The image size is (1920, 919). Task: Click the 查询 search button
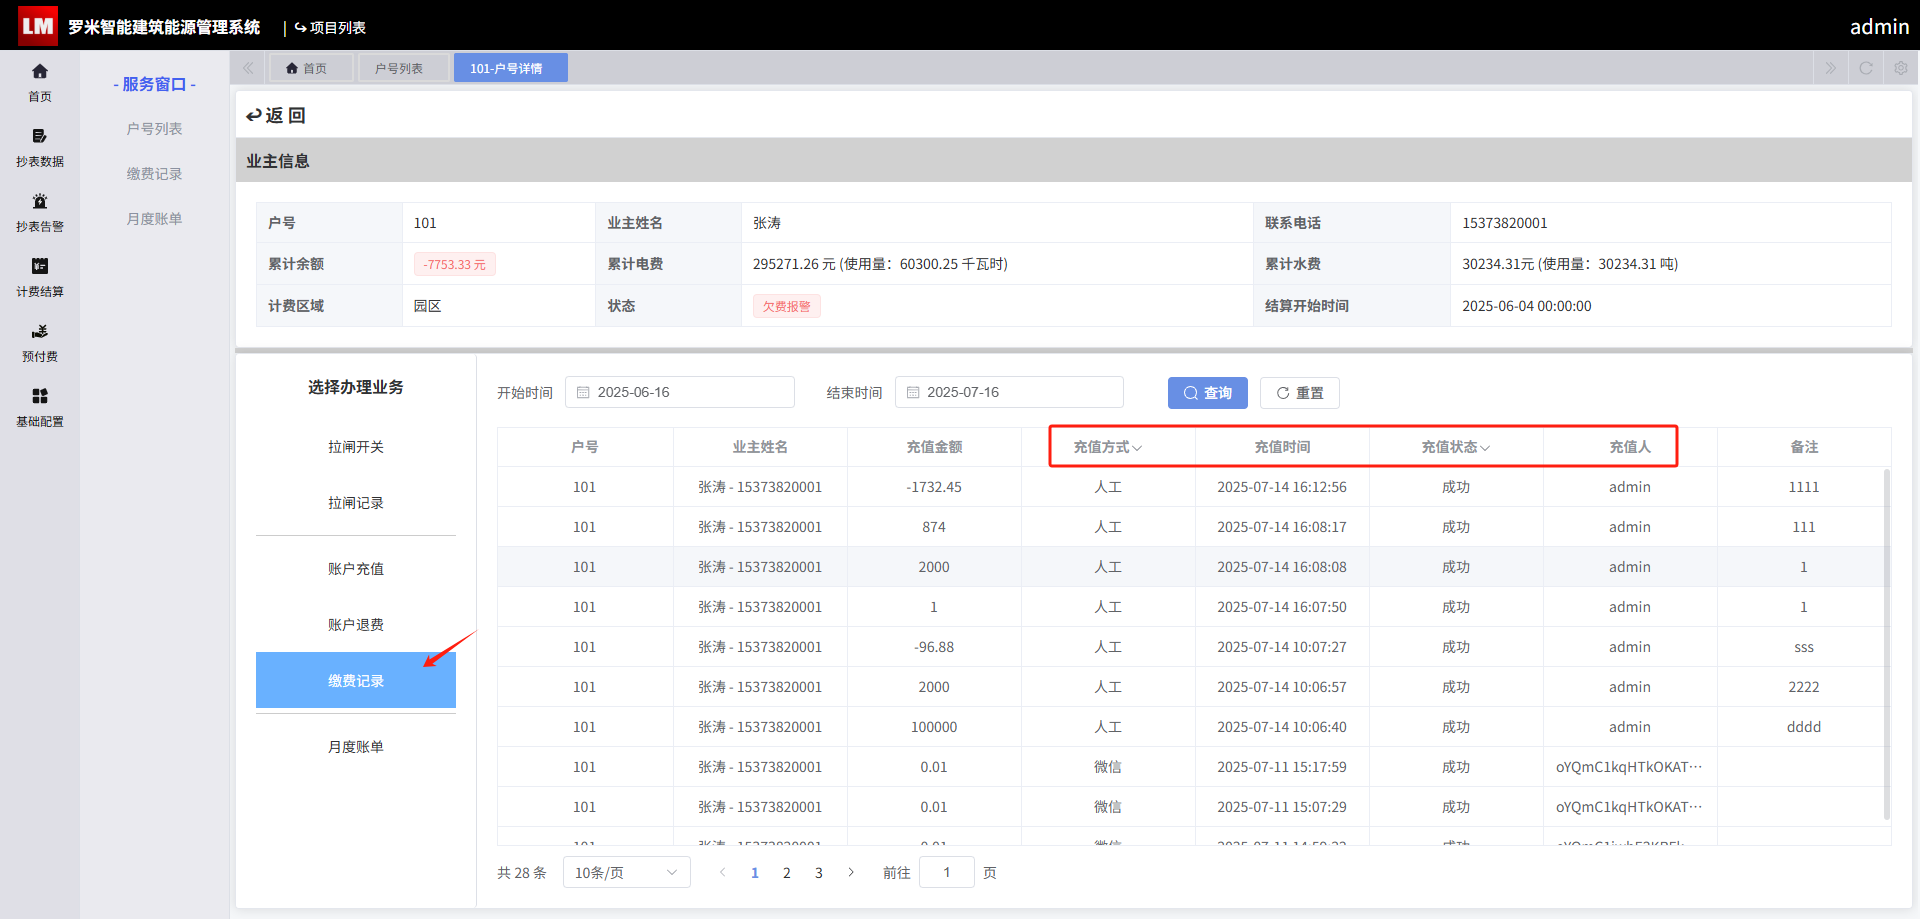[x=1208, y=393]
